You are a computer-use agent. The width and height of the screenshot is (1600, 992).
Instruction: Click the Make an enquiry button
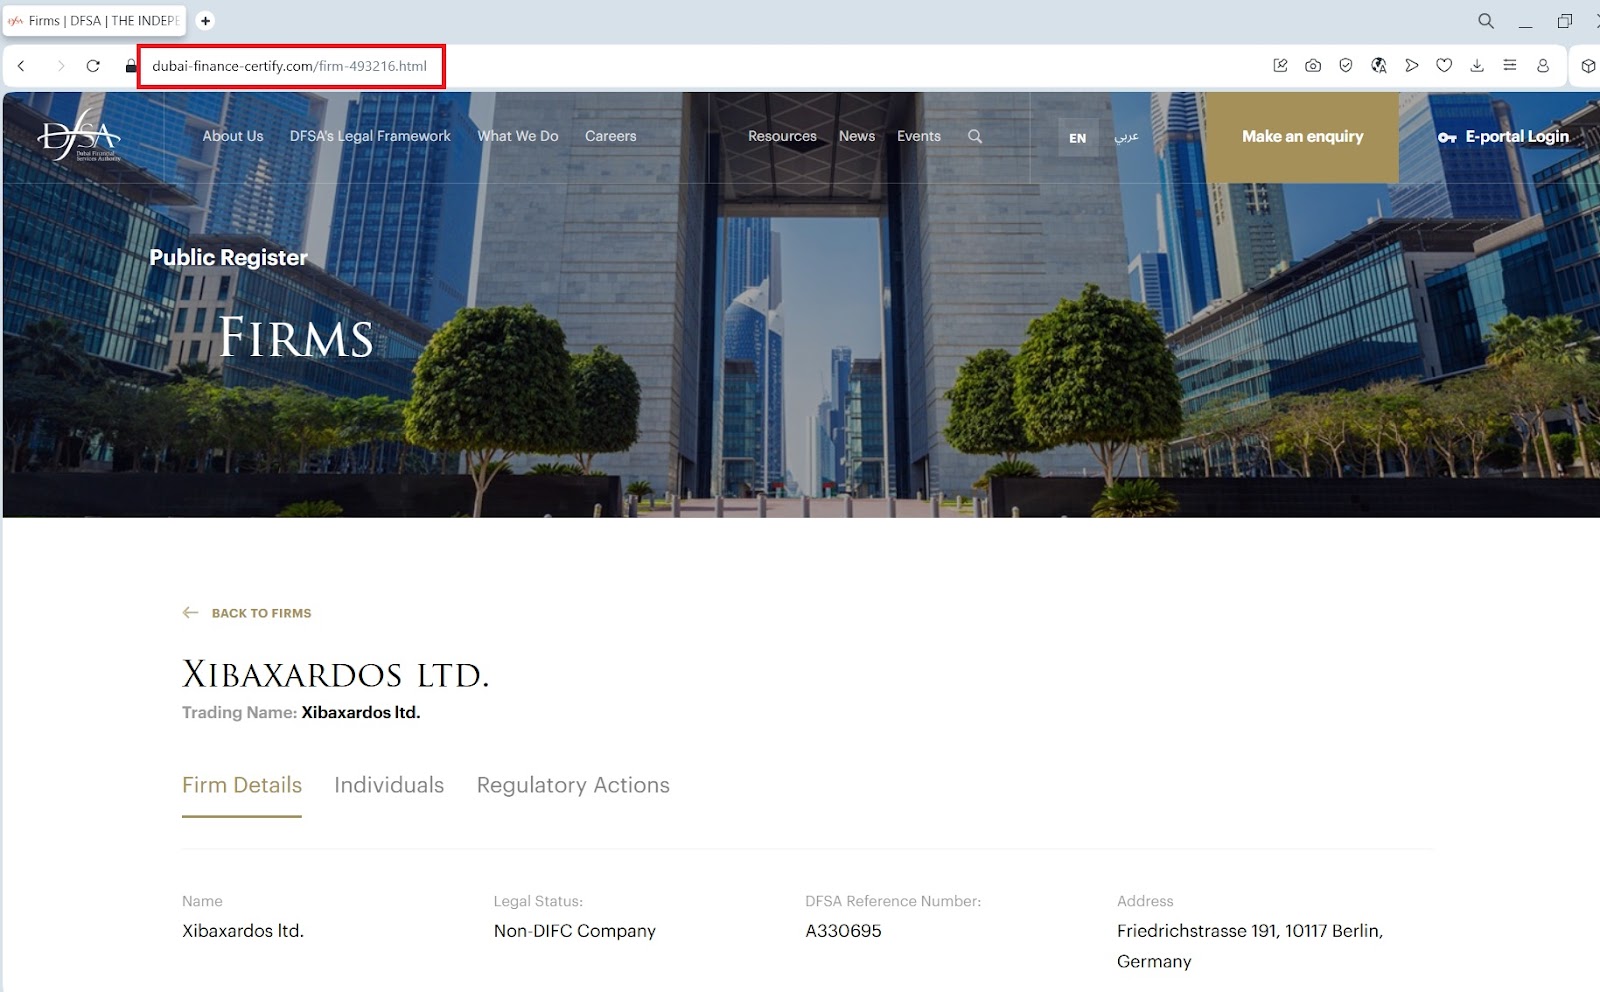coord(1302,137)
